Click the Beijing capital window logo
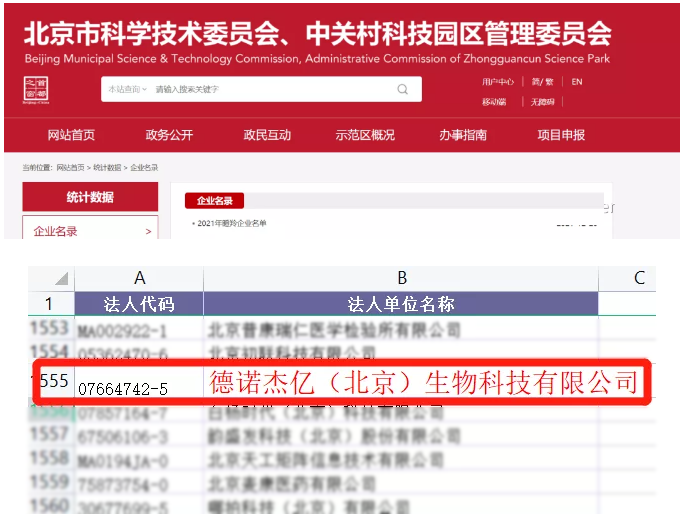 pos(36,90)
